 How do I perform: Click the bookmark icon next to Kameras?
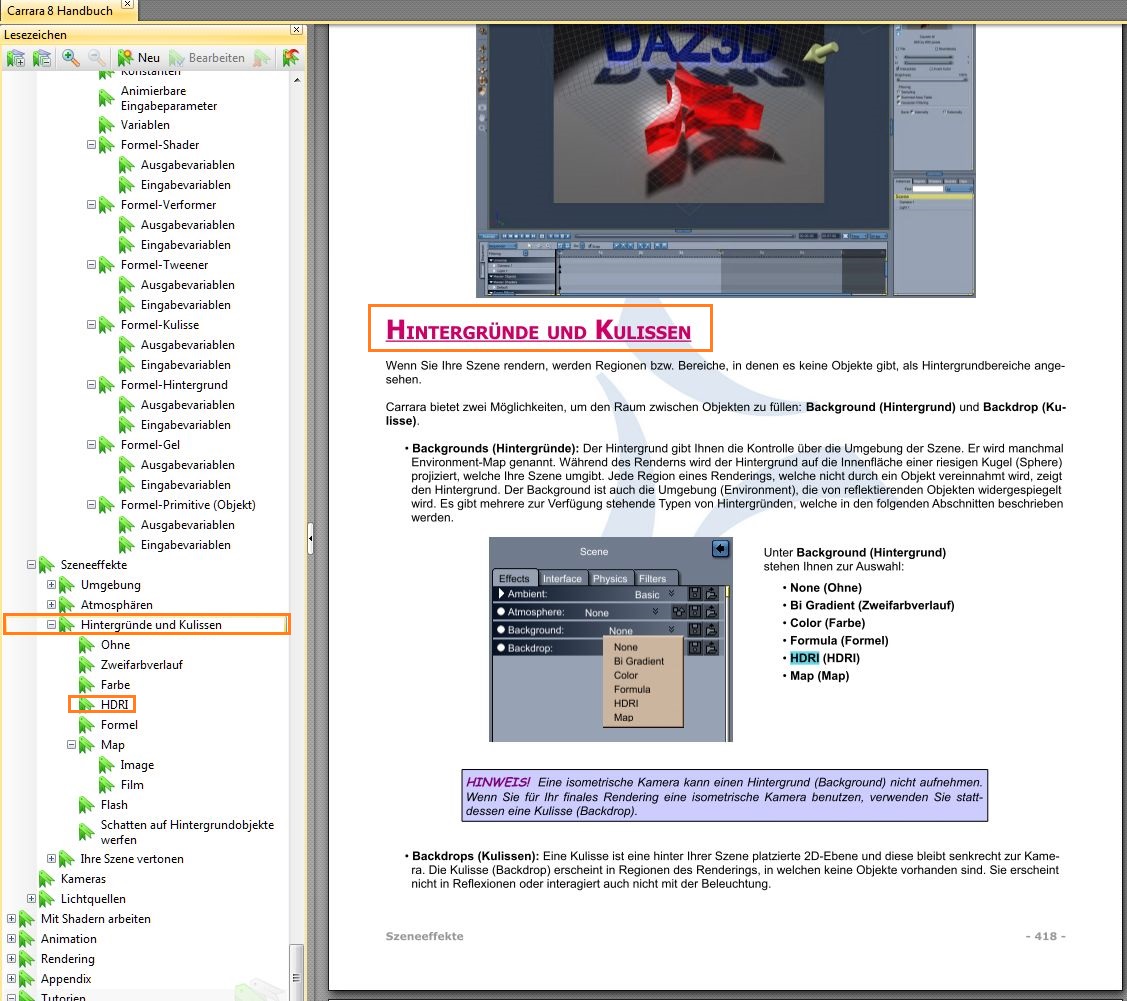[x=47, y=879]
